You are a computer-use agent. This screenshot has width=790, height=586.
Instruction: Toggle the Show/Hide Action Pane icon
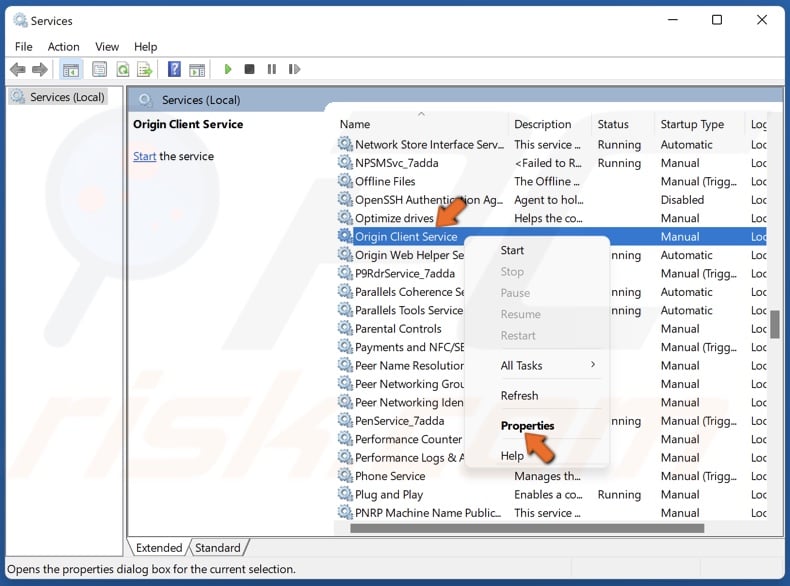(x=197, y=70)
